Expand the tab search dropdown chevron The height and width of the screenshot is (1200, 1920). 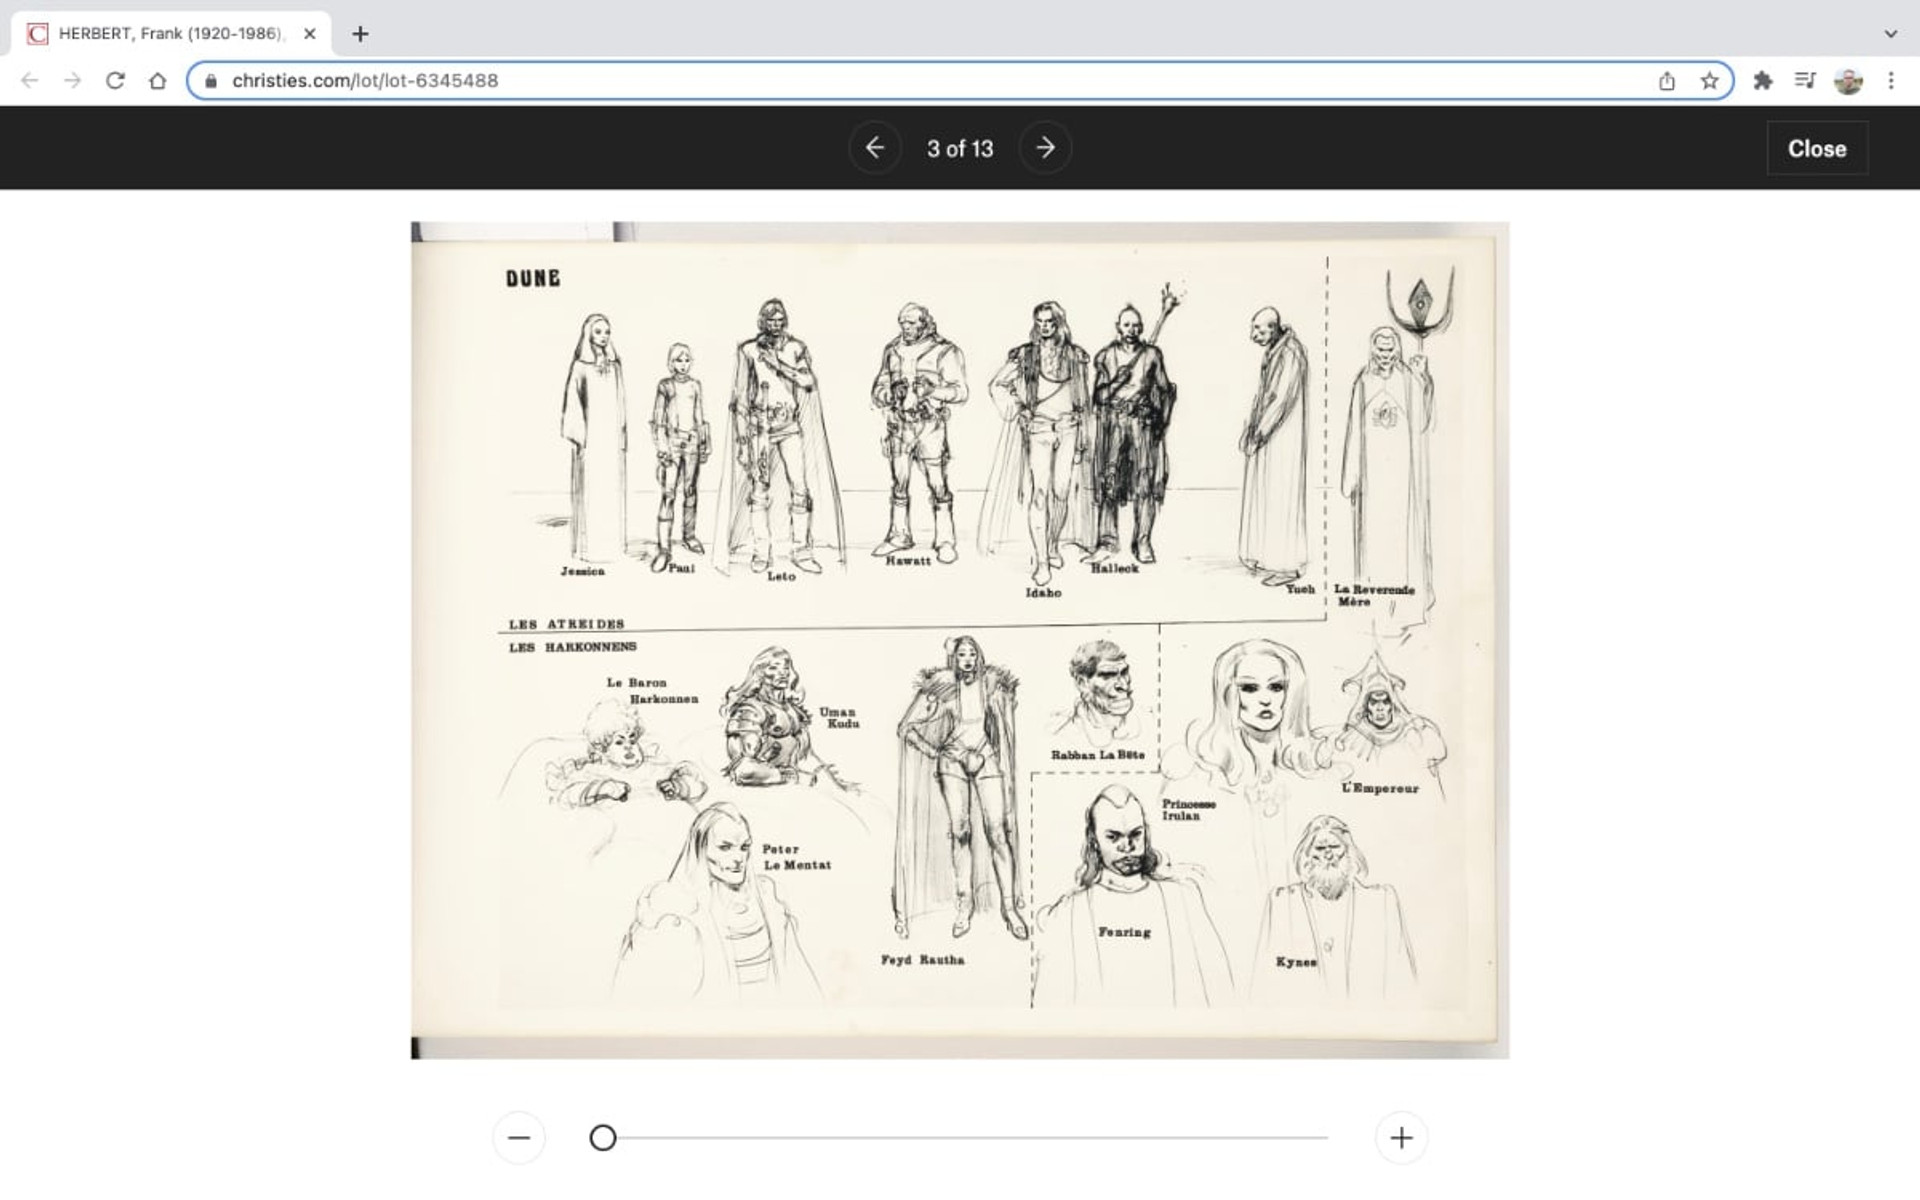click(x=1890, y=33)
